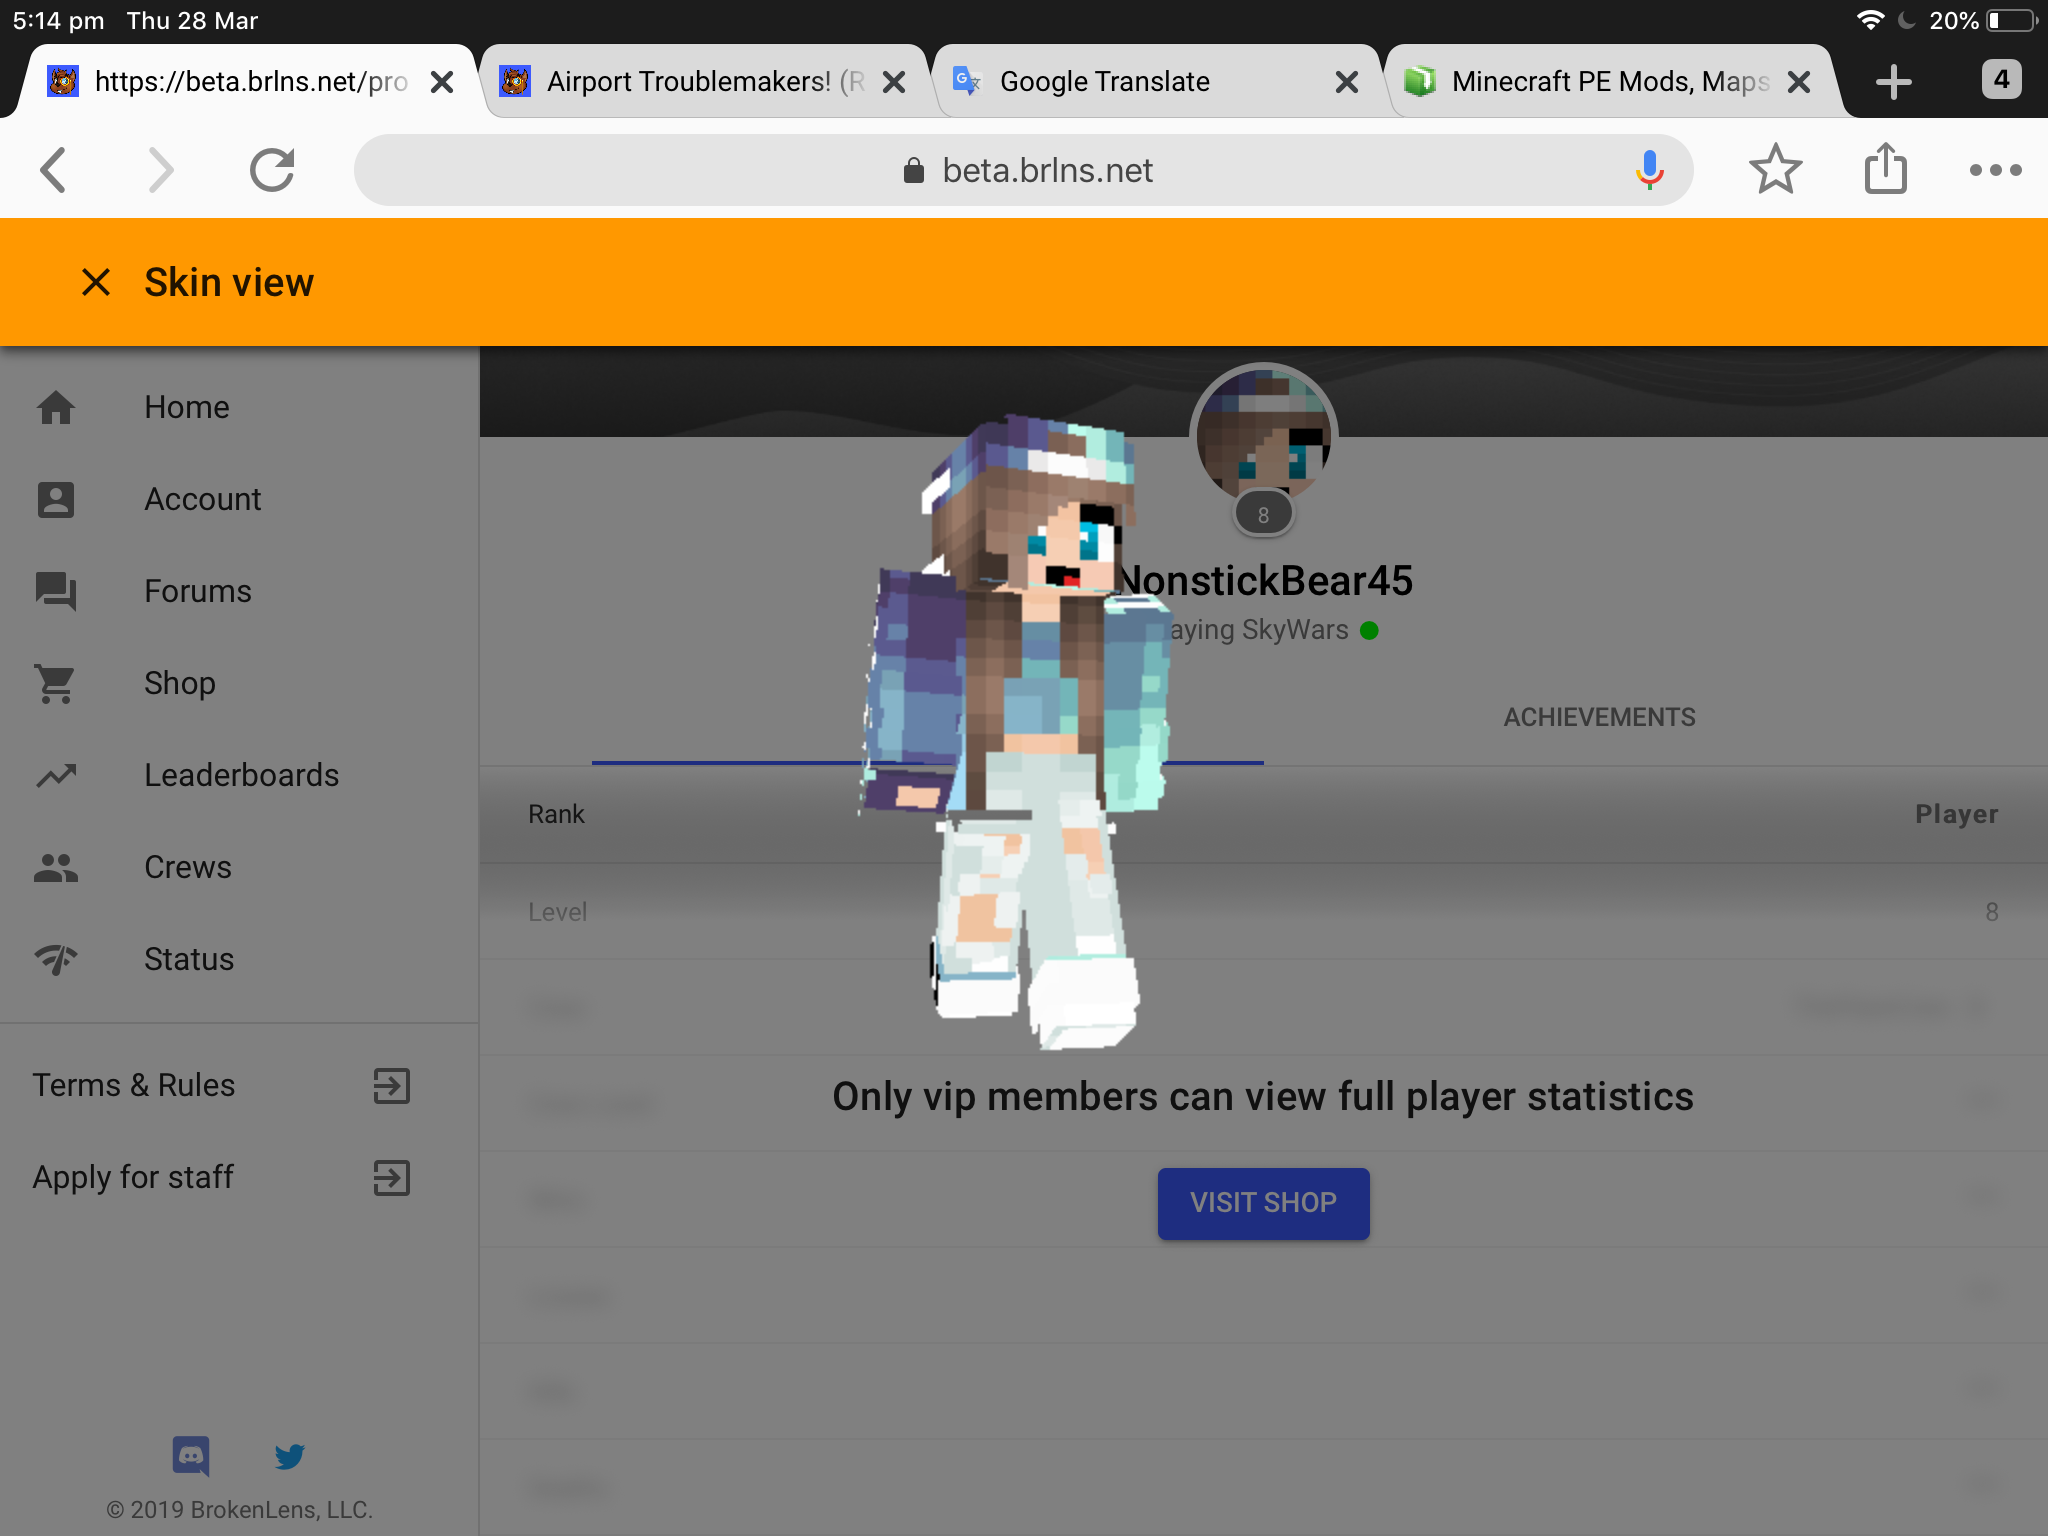Click the vip members statistics message
This screenshot has height=1536, width=2048.
1263,1096
